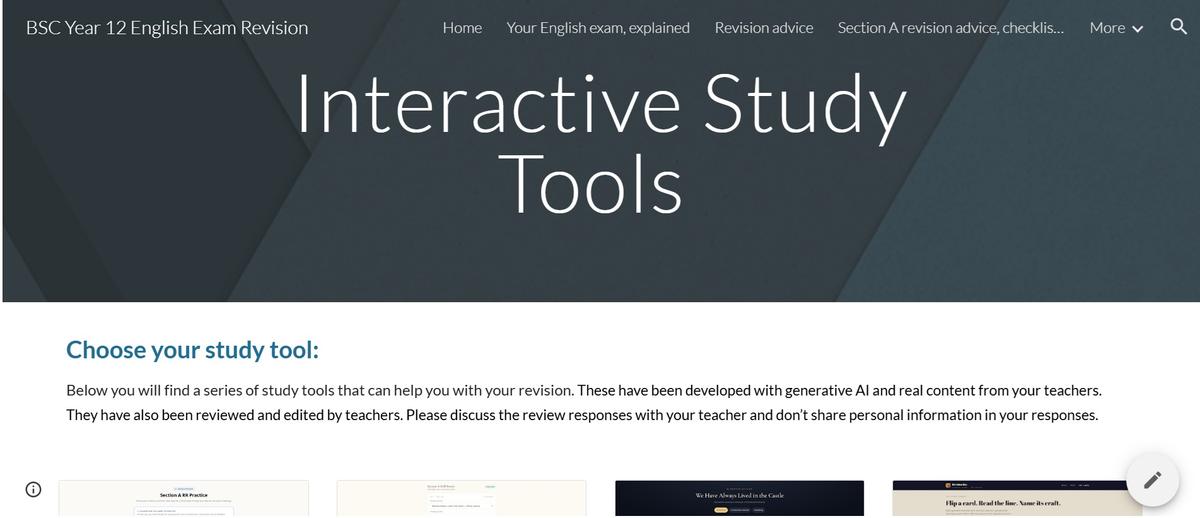Click the Interactive Study Tools banner title
The height and width of the screenshot is (518, 1200).
tap(600, 145)
